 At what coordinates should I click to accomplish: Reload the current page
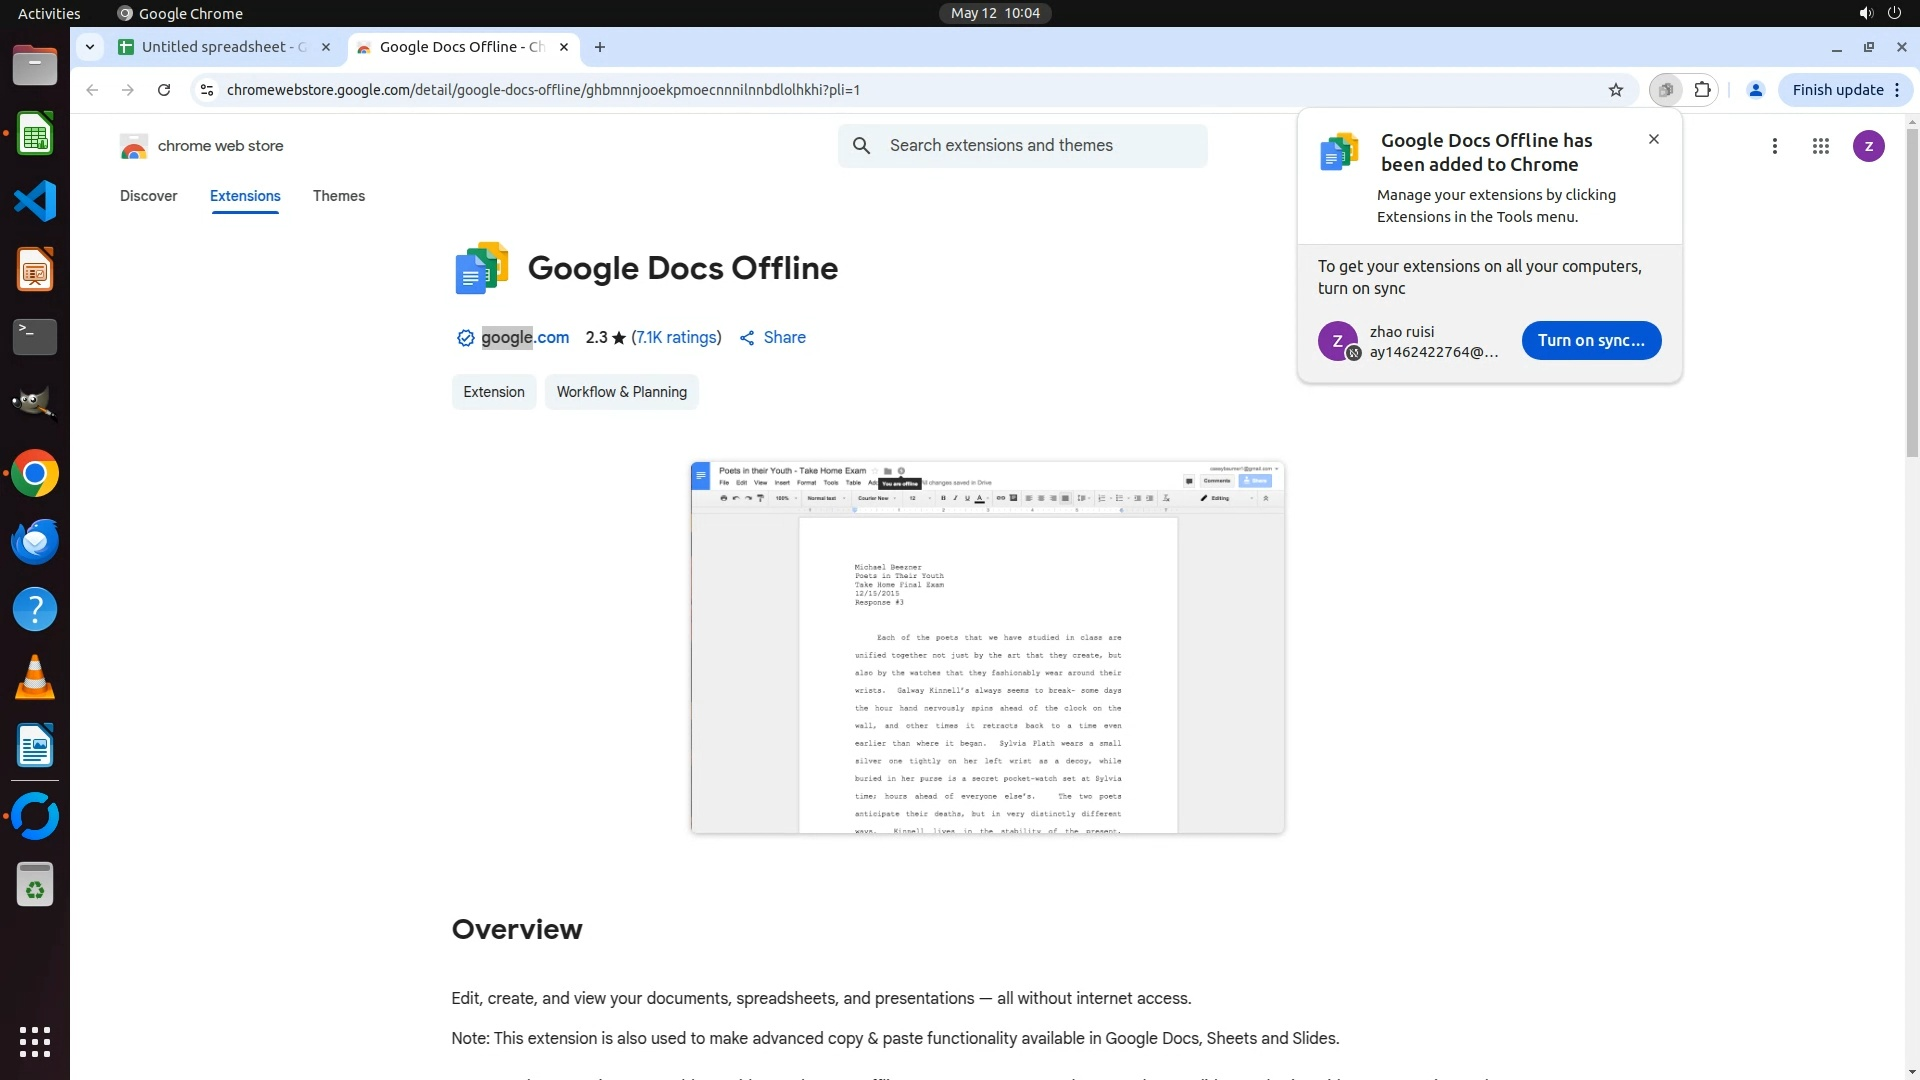tap(164, 90)
